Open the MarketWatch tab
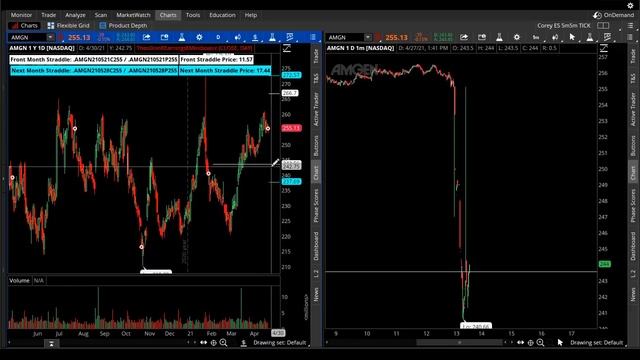The width and height of the screenshot is (640, 360). click(x=133, y=15)
